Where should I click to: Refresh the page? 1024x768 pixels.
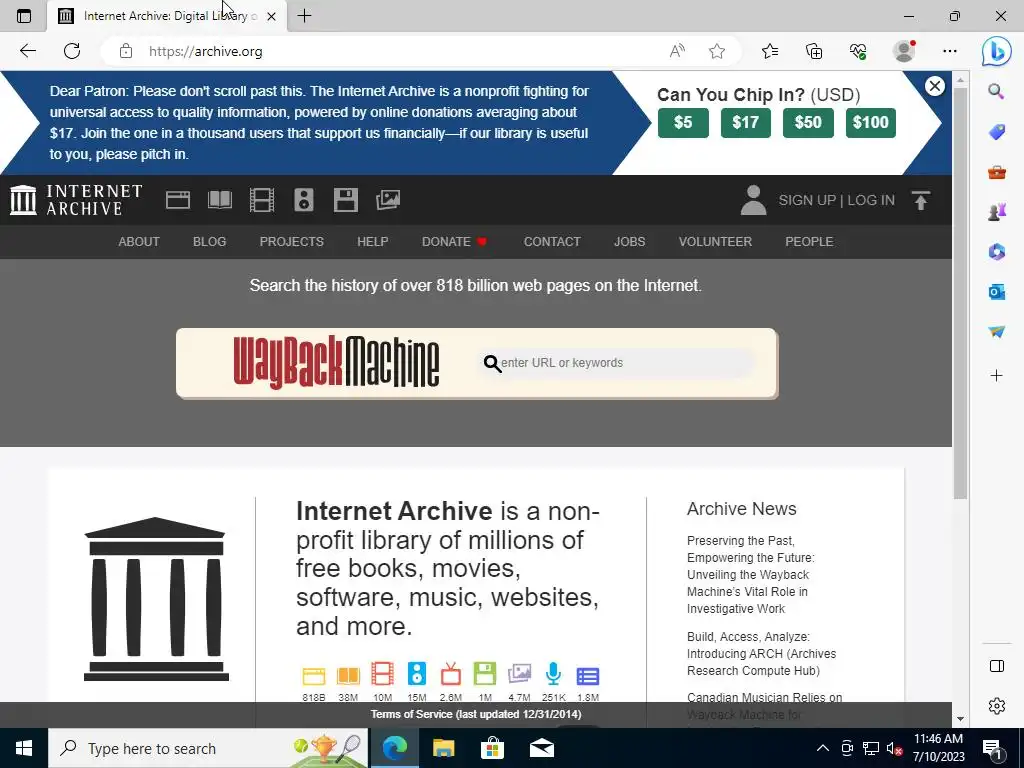72,51
